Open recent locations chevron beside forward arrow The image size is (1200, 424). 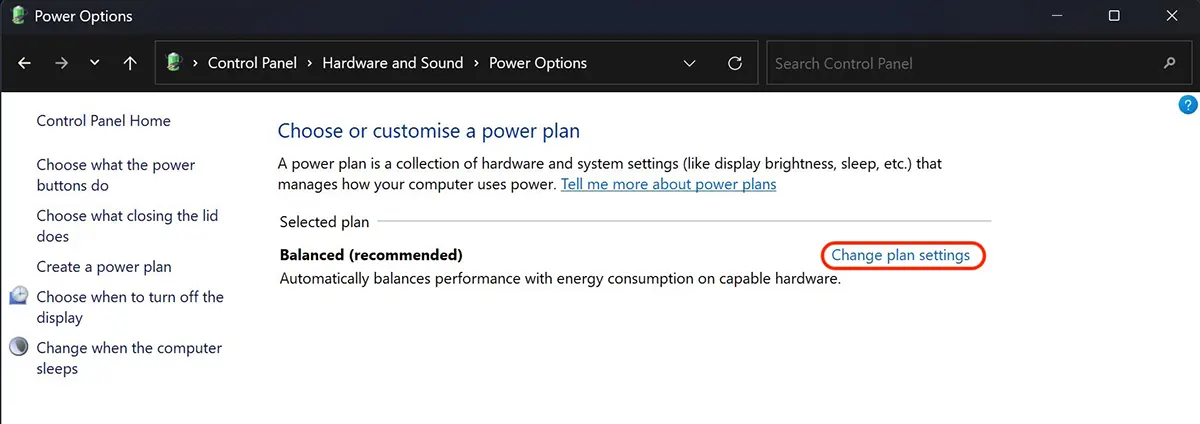[x=95, y=63]
